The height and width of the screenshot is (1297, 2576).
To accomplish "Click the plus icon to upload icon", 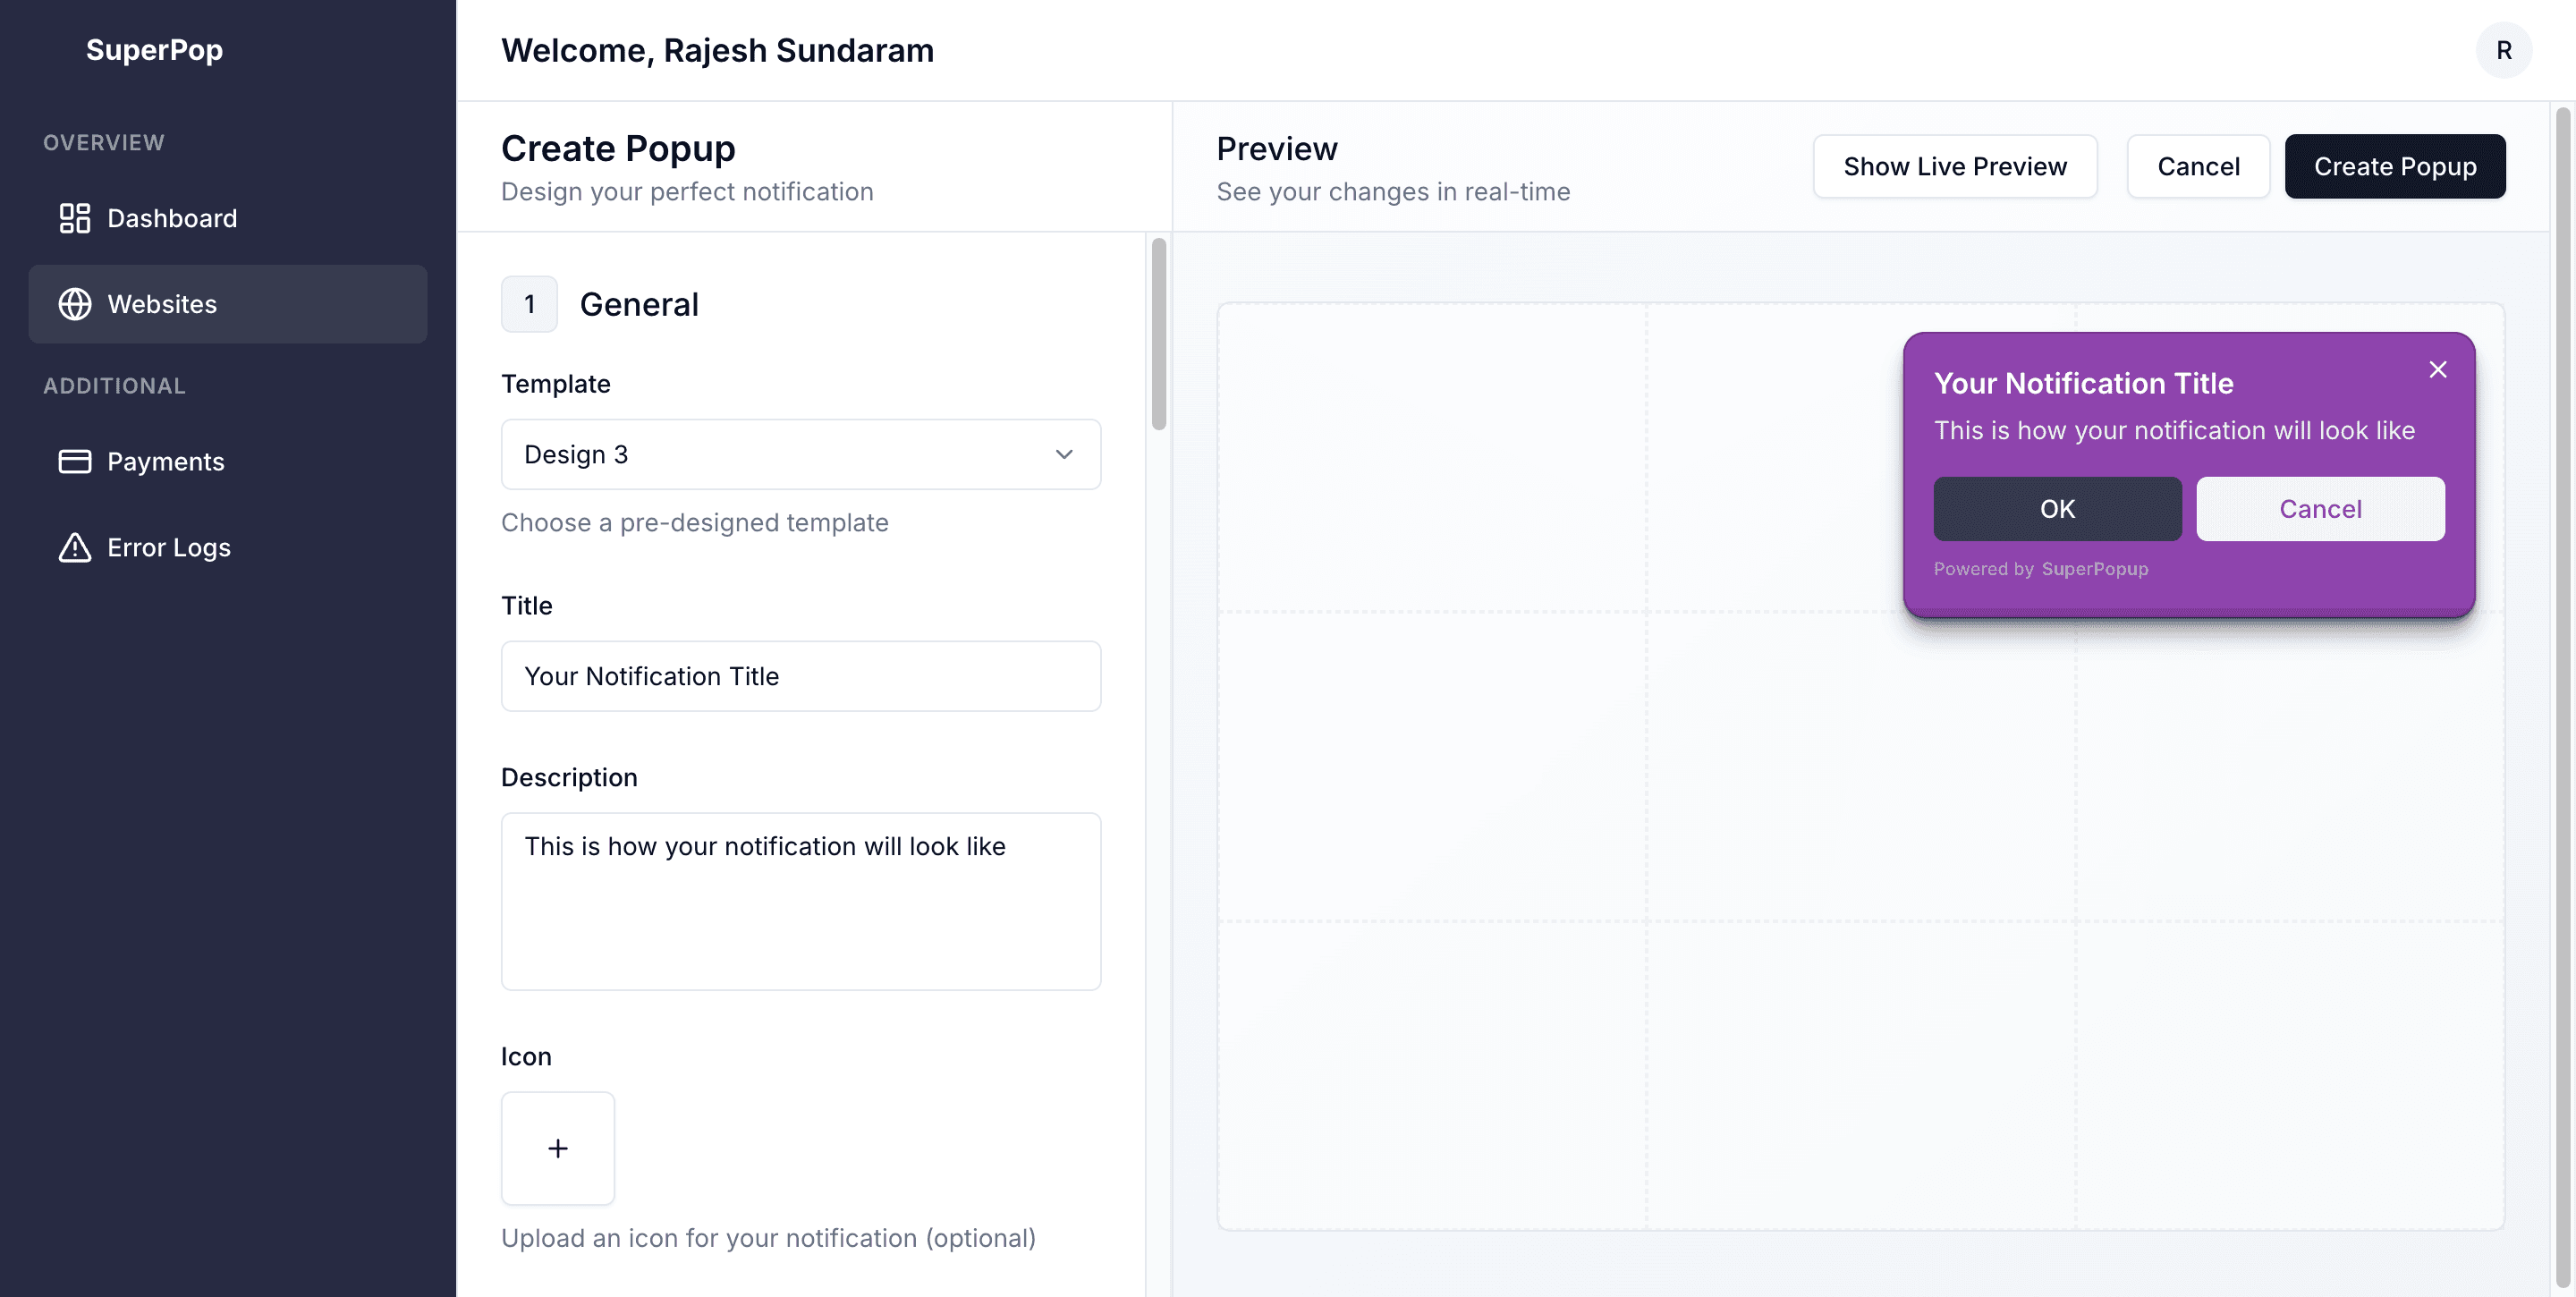I will [558, 1148].
